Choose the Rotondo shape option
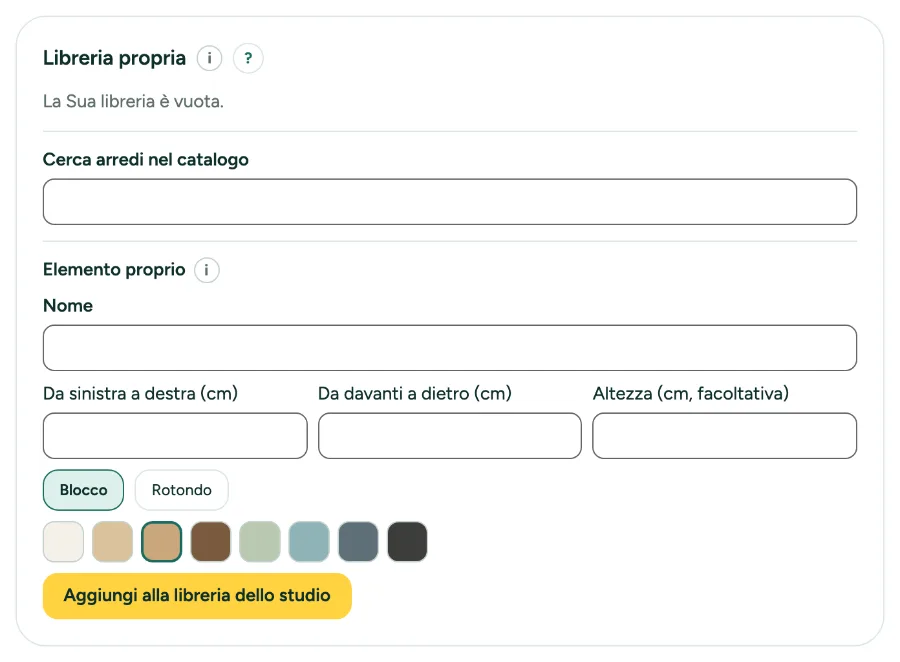This screenshot has width=900, height=662. pos(181,490)
